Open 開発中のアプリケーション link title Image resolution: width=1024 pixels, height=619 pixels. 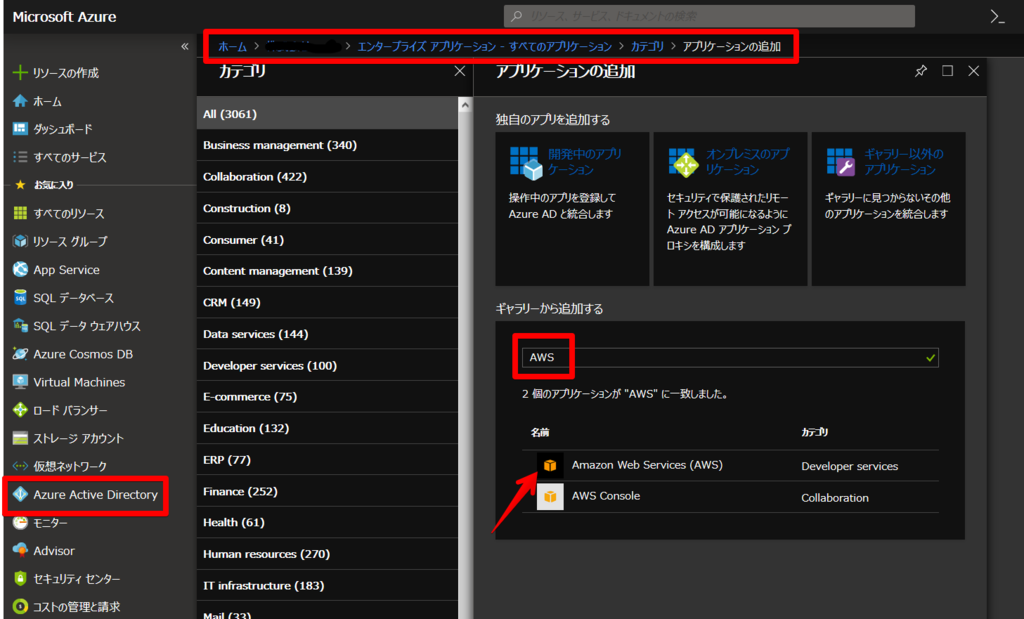click(x=585, y=161)
